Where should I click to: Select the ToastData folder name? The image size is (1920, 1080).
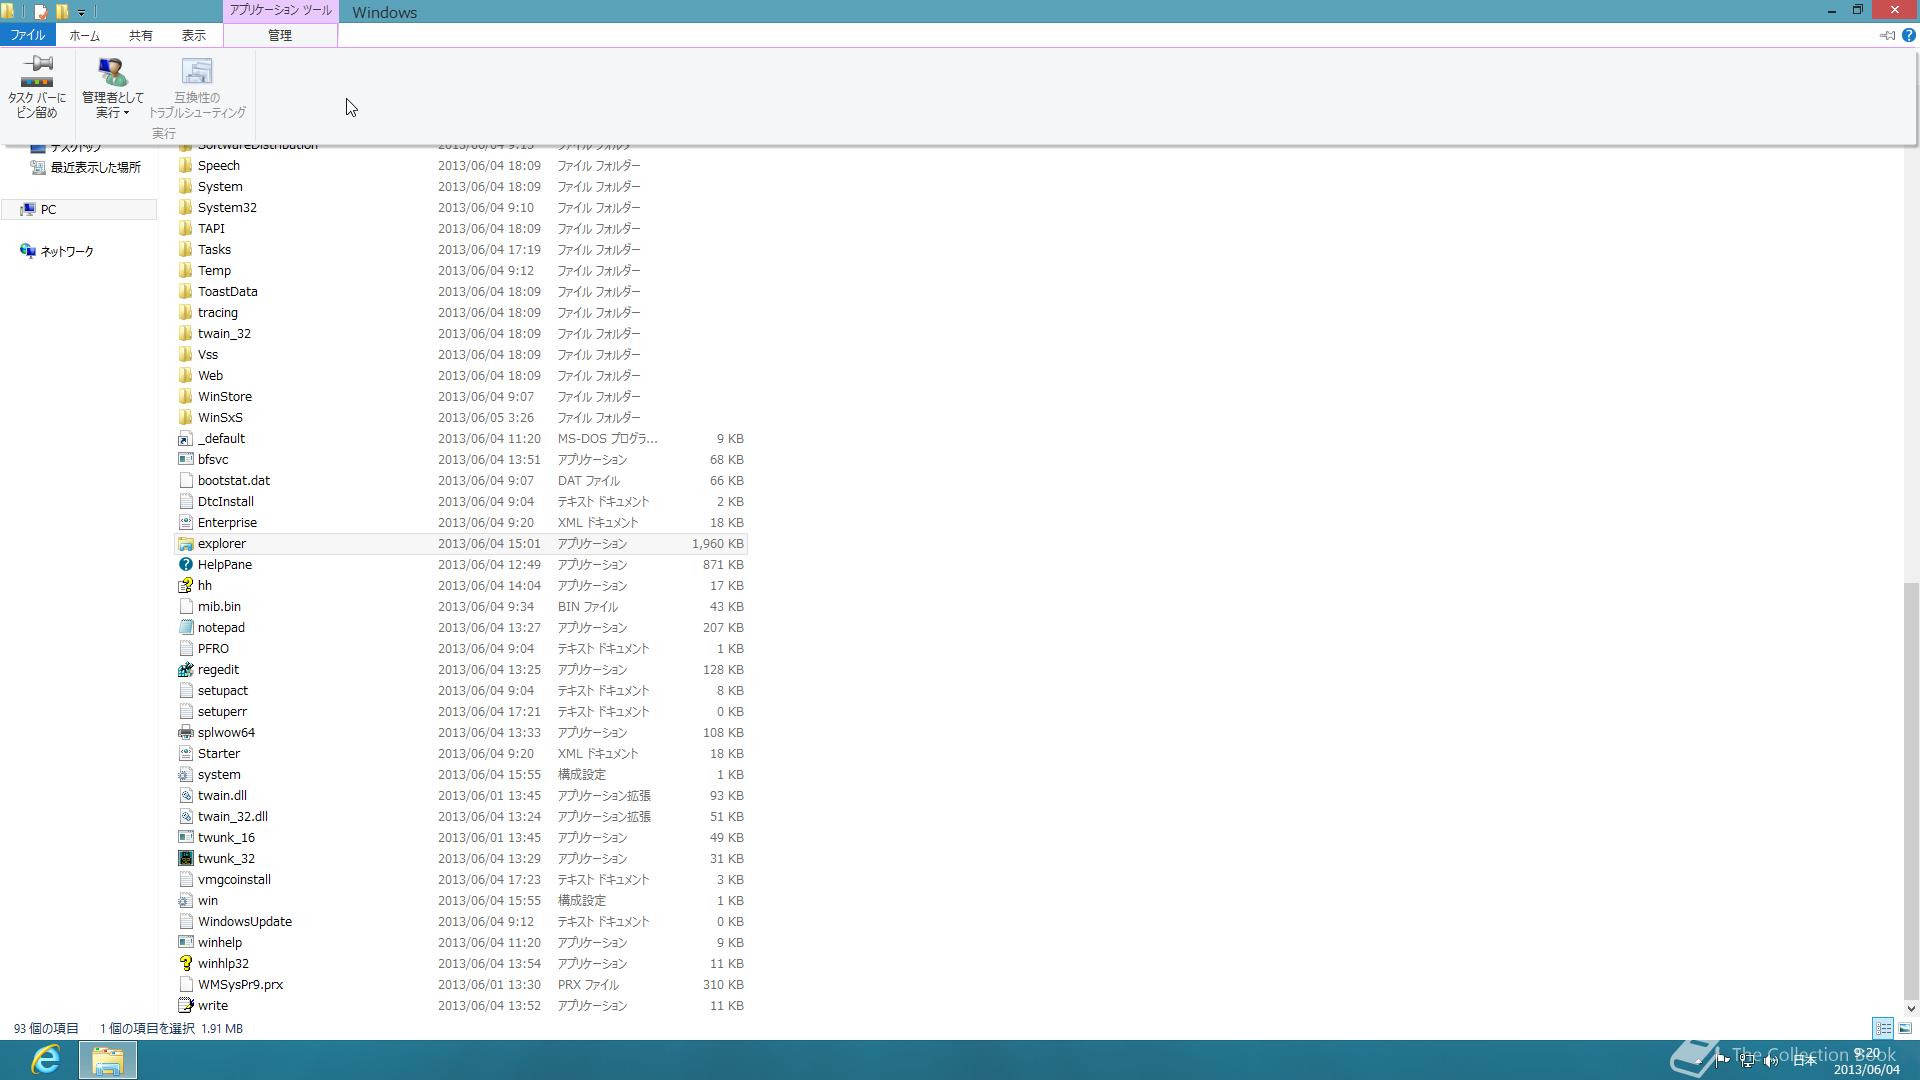227,292
